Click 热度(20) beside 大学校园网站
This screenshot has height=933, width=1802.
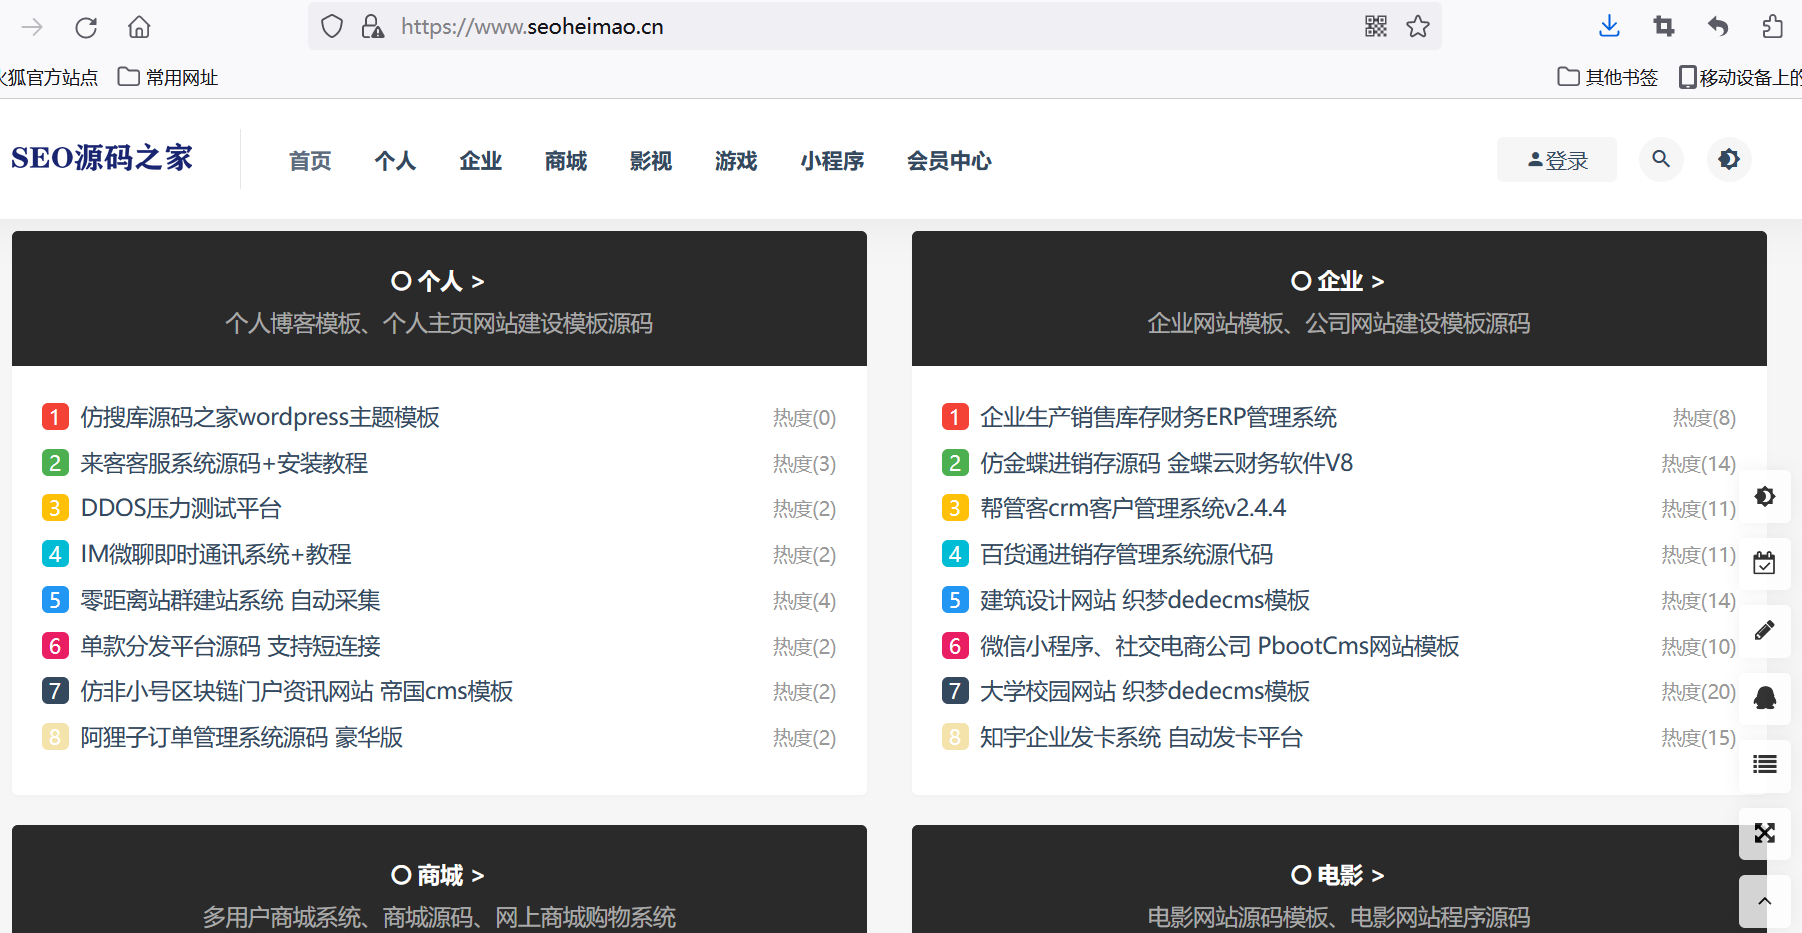click(1699, 692)
